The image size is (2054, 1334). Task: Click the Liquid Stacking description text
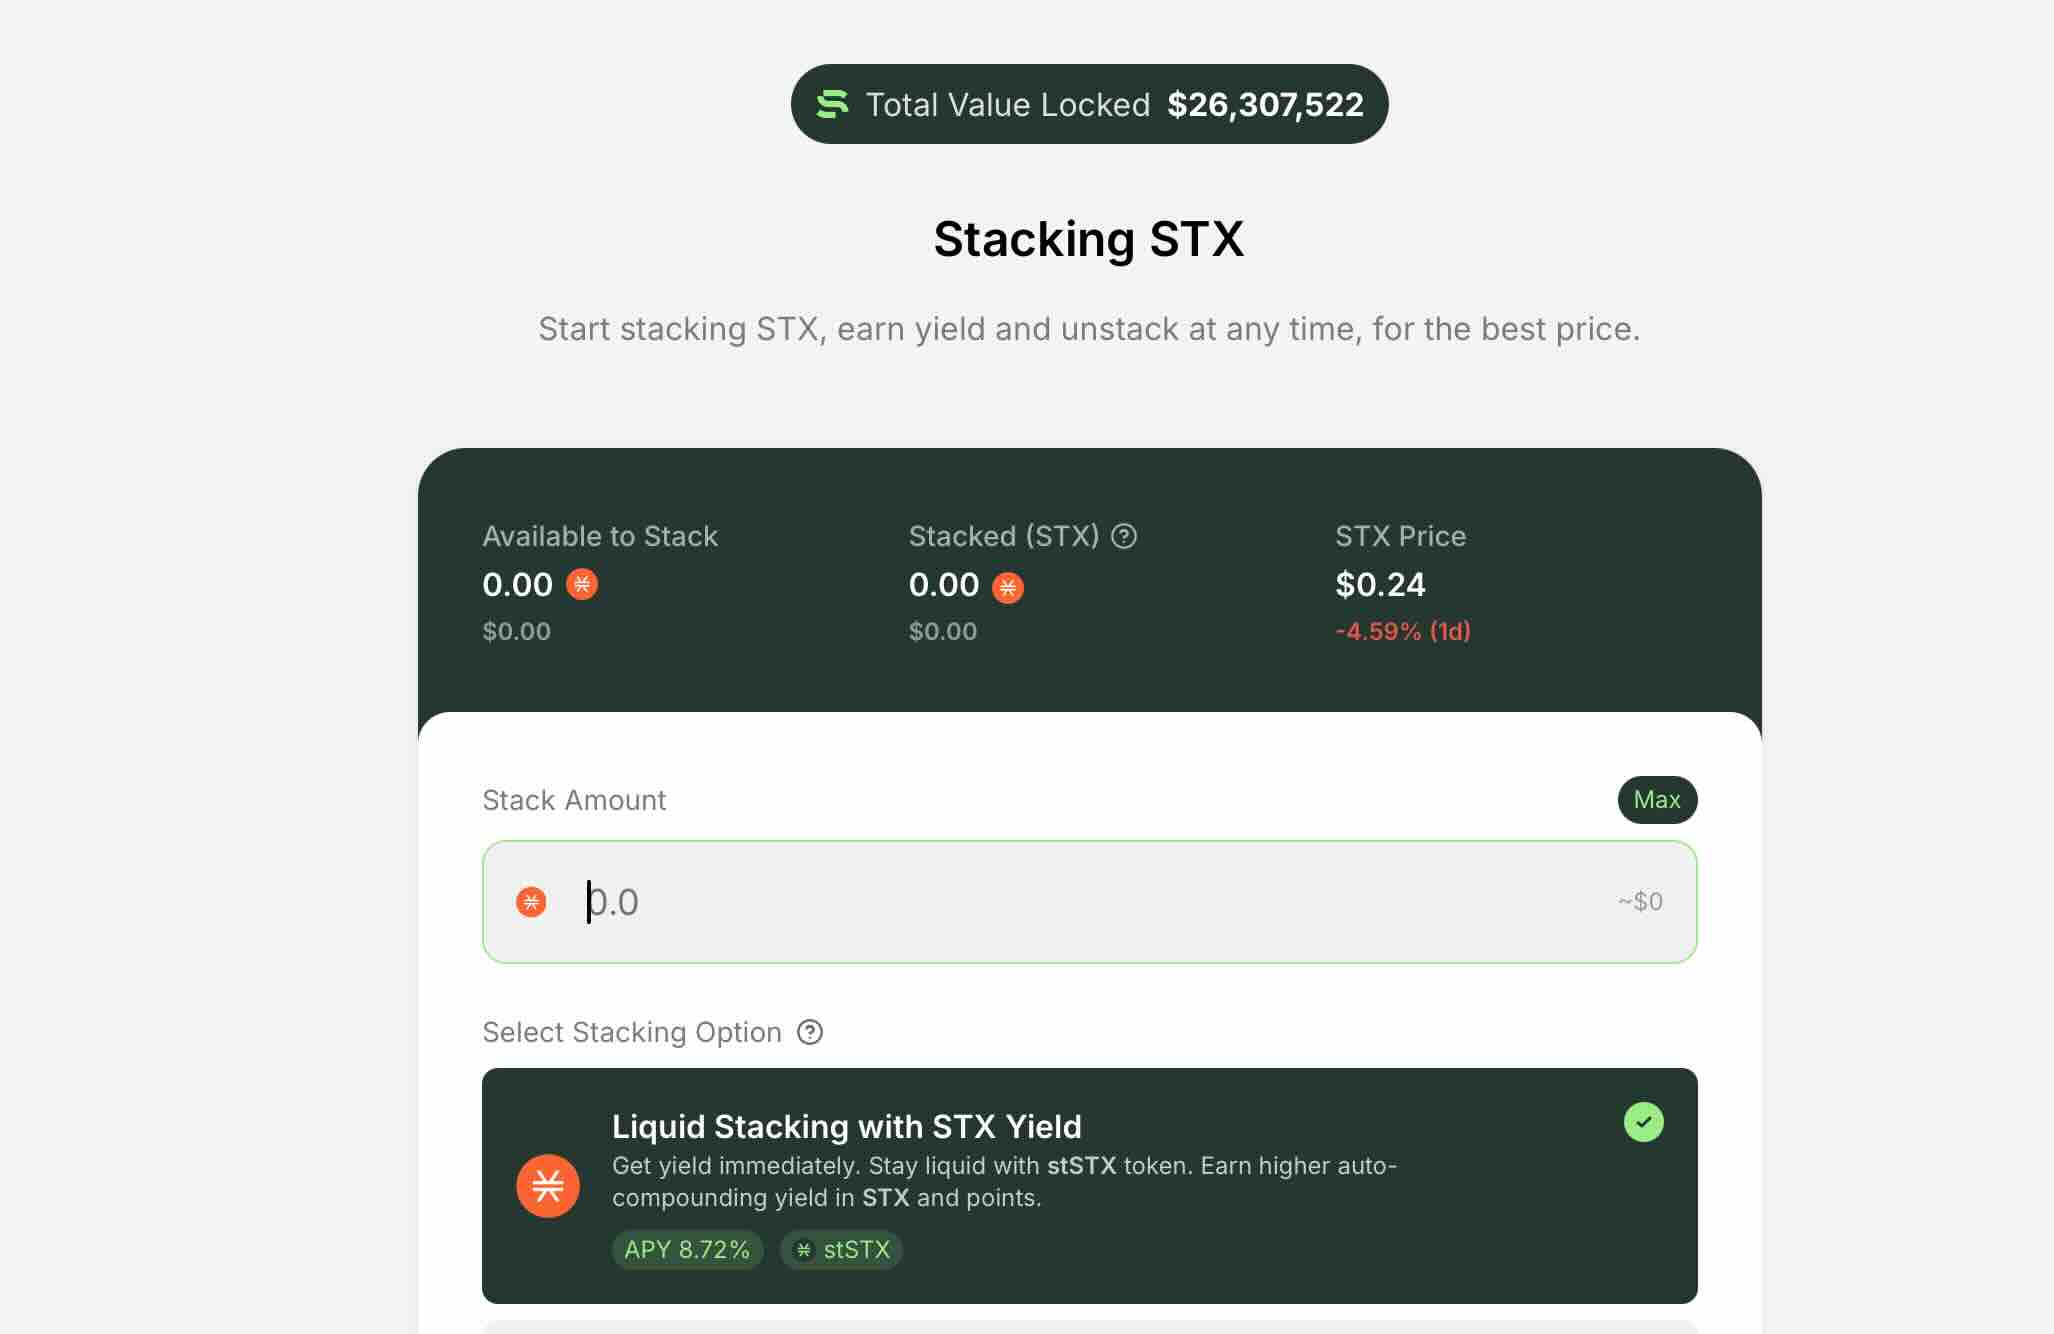tap(1004, 1182)
